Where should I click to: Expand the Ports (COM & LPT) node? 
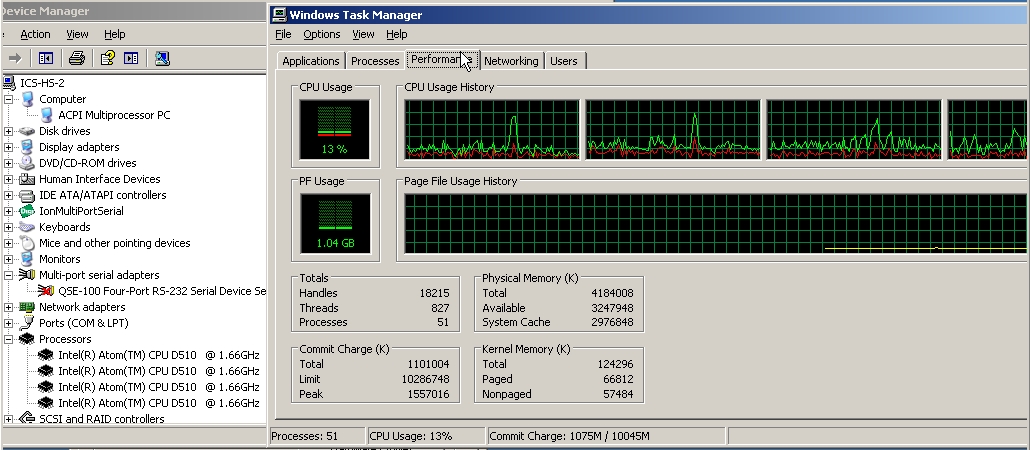[8, 323]
